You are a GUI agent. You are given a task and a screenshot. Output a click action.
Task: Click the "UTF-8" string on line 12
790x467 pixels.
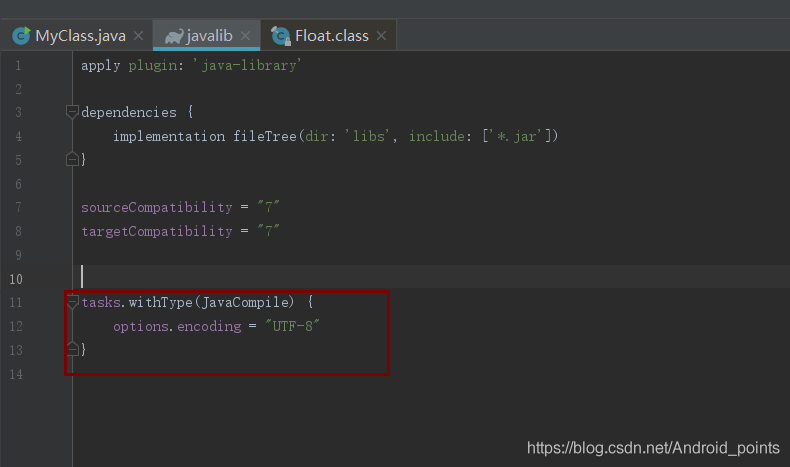(293, 326)
